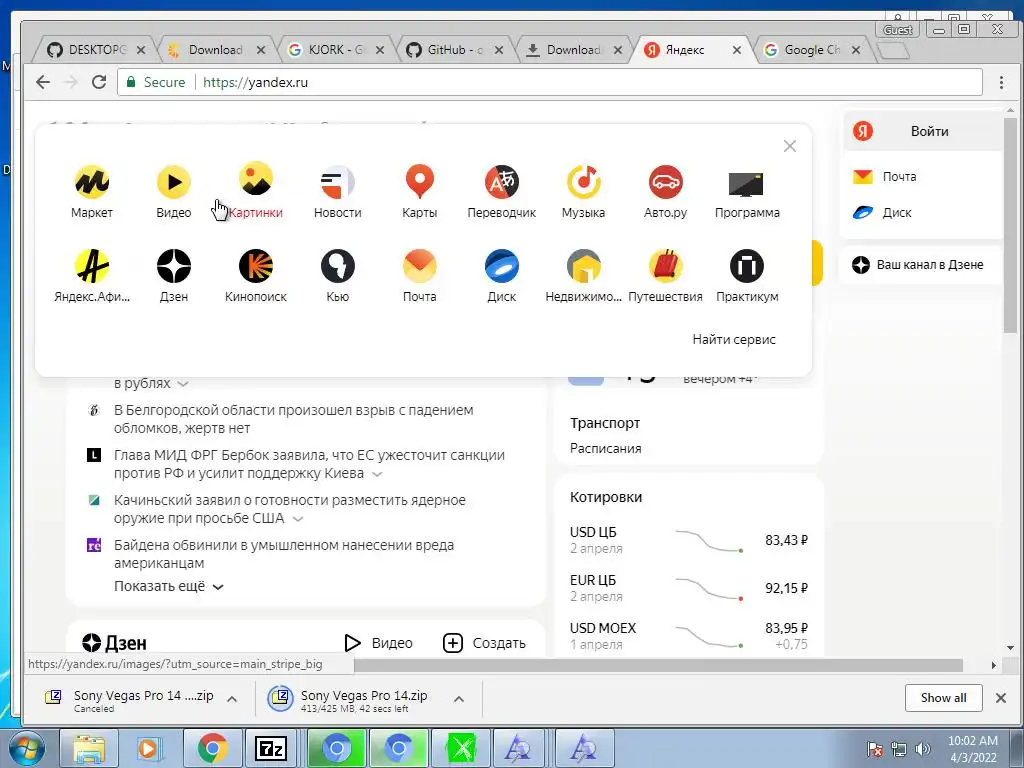Click the Видео button in Дзен section

pyautogui.click(x=379, y=643)
